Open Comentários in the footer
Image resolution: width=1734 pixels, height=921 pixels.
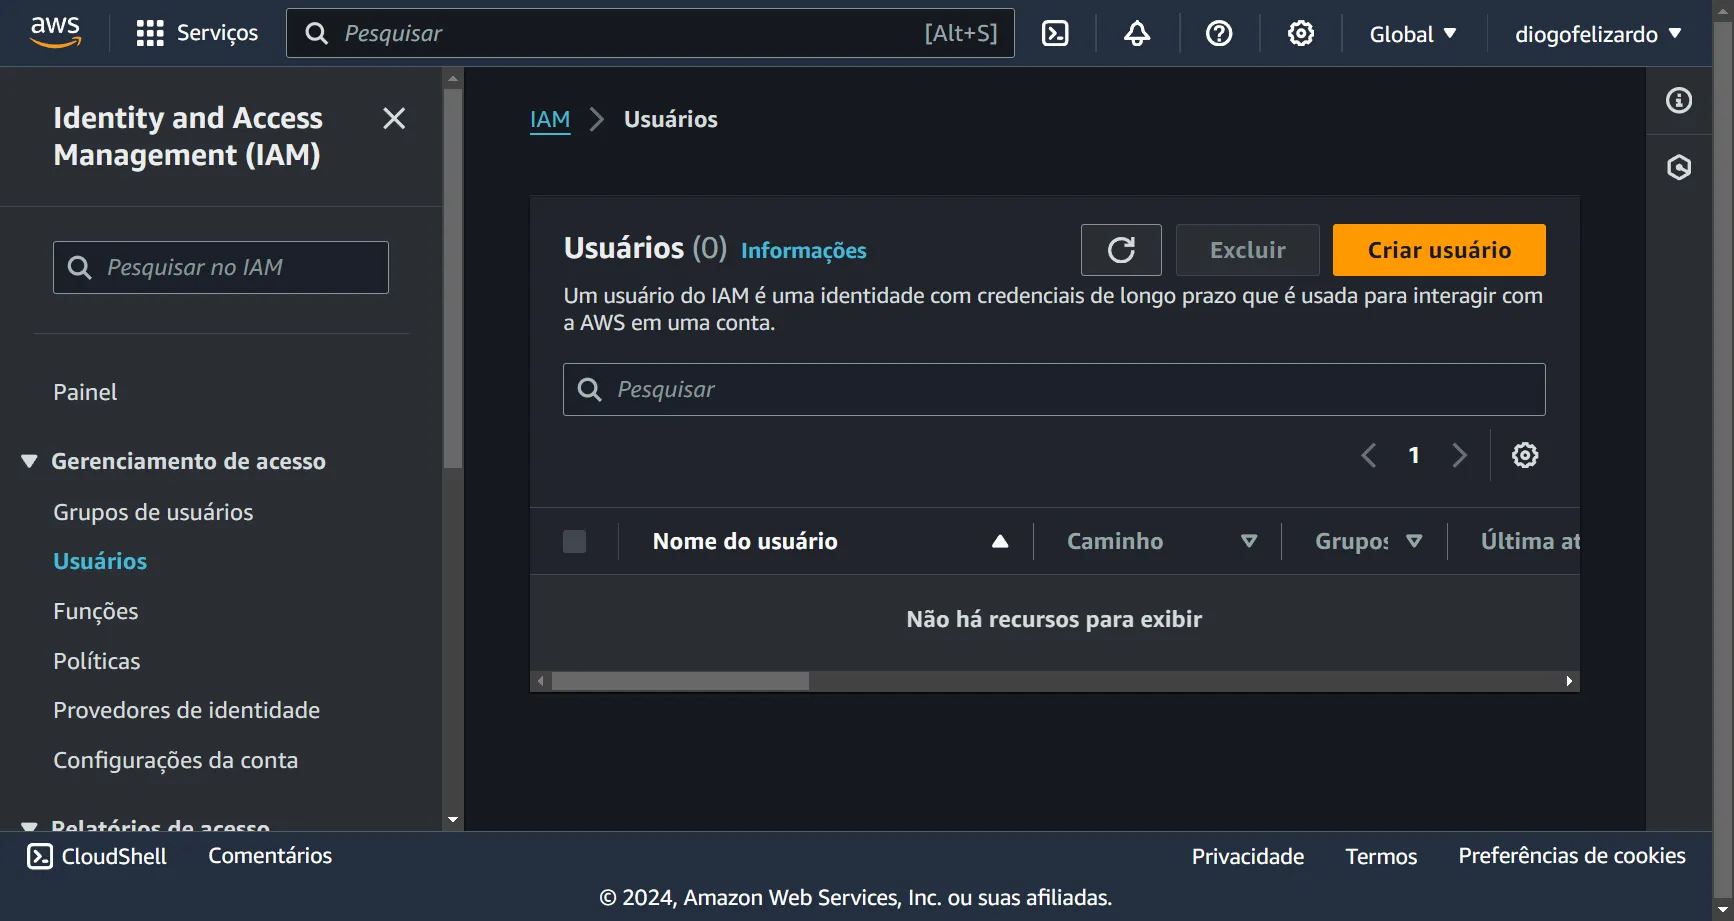(x=270, y=856)
